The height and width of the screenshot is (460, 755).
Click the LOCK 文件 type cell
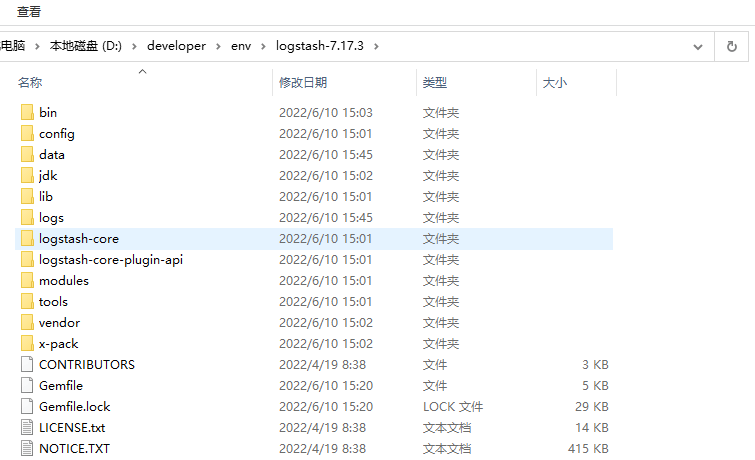453,407
